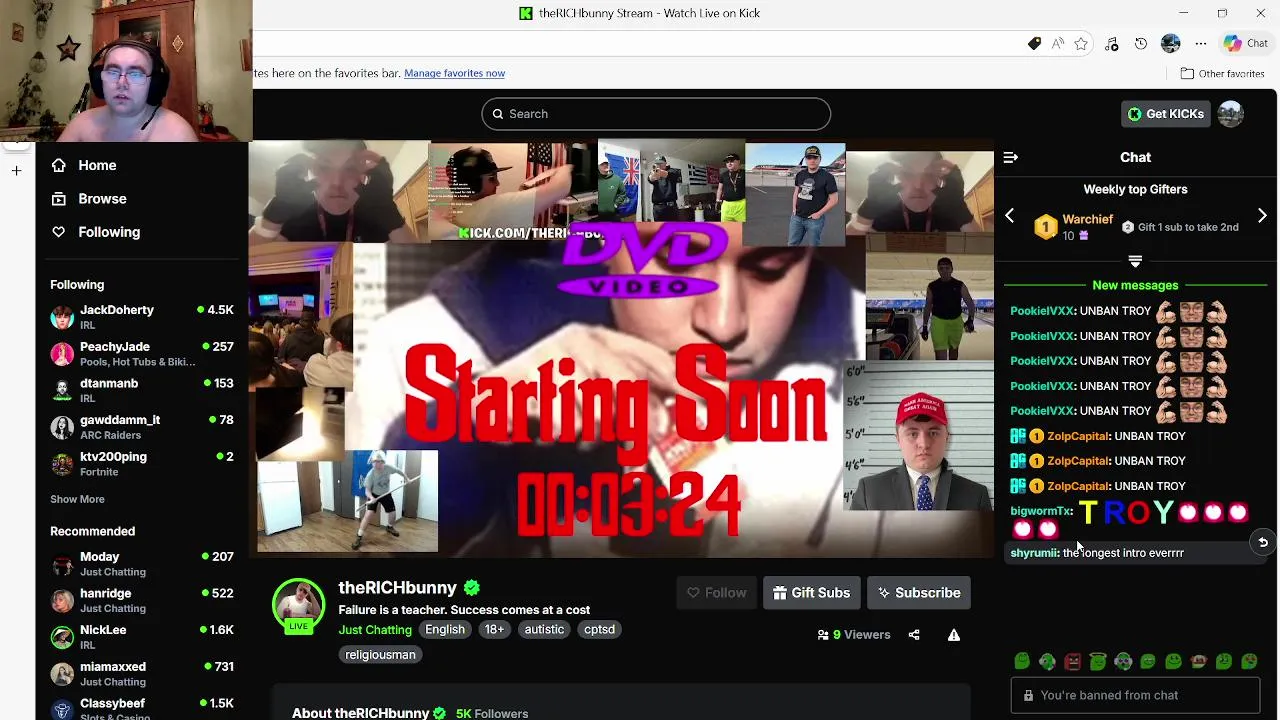Select the dtanmanb channel avatar
1280x720 pixels.
[x=62, y=390]
